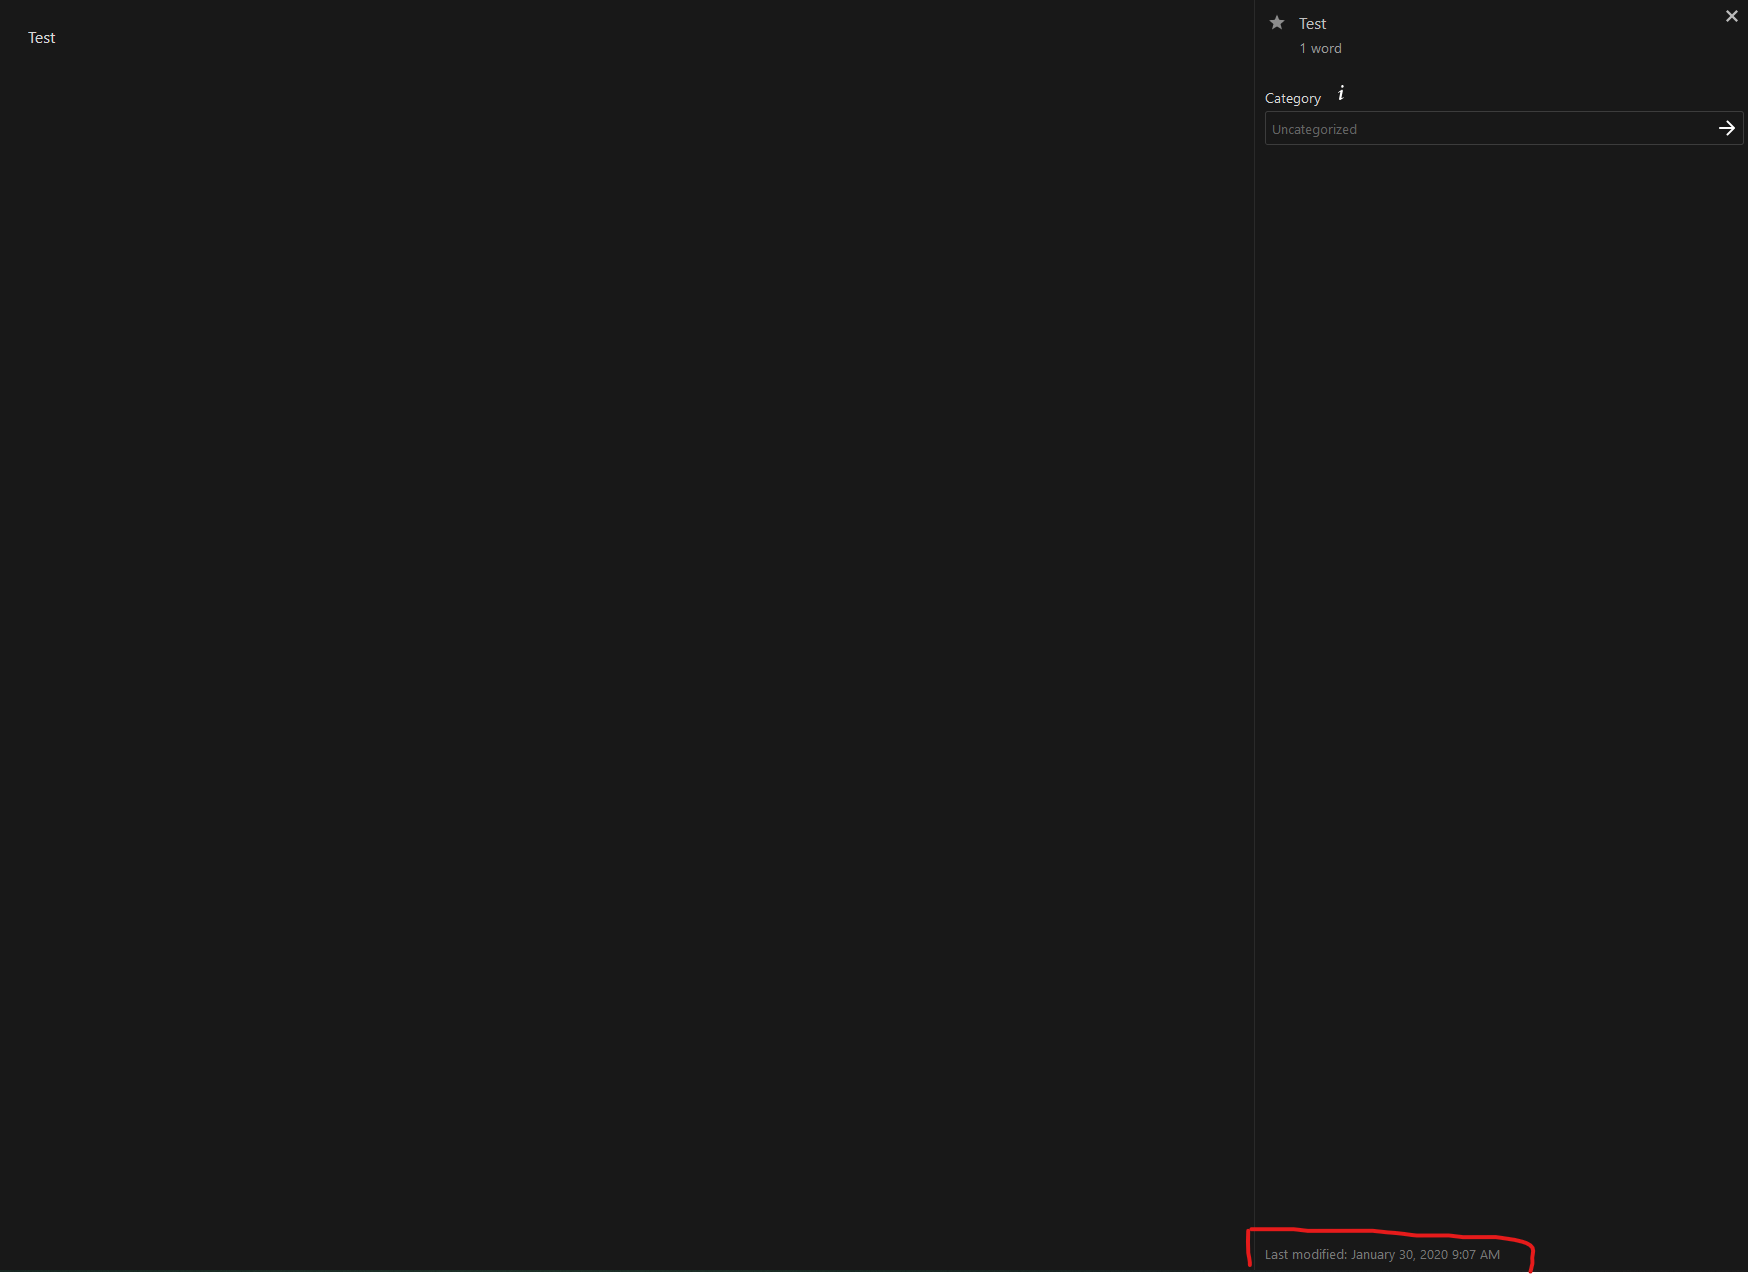
Task: Click the 1 word count label
Action: 1320,49
